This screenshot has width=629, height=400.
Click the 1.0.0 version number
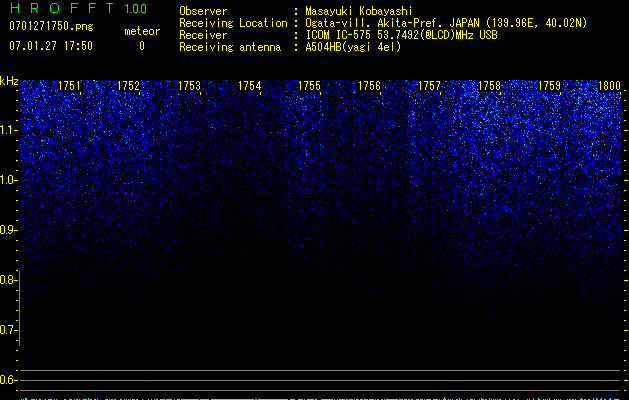[x=135, y=9]
